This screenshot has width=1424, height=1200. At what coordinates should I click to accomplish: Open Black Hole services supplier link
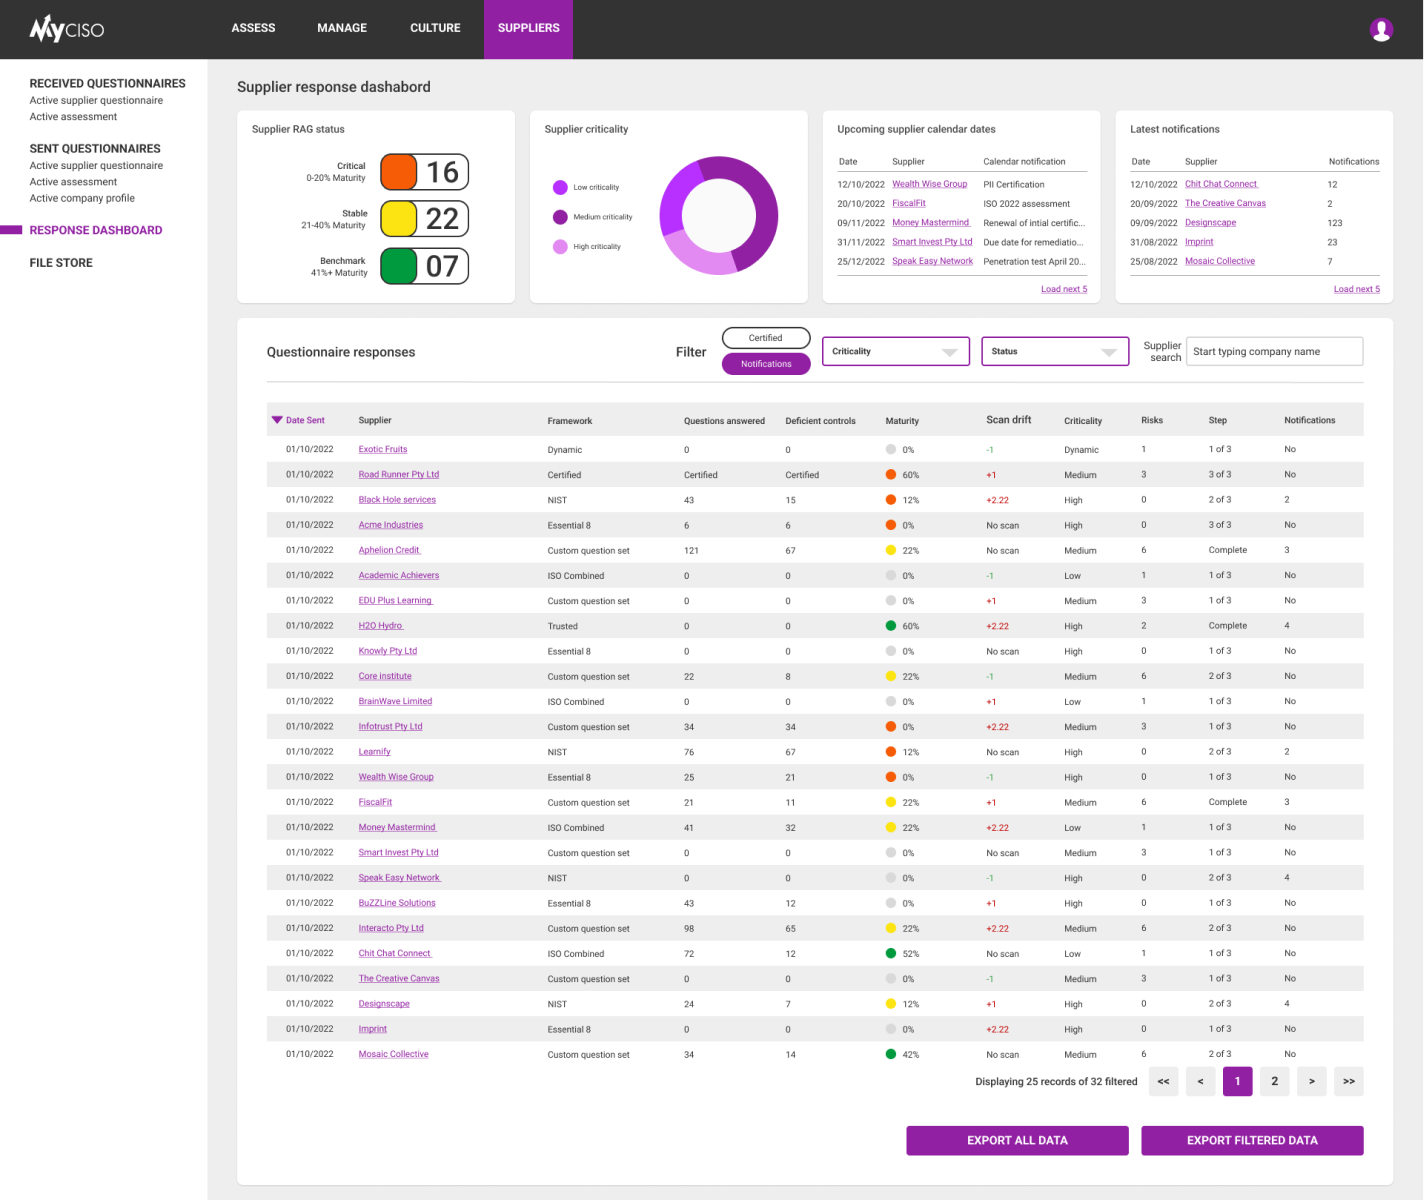(x=397, y=499)
